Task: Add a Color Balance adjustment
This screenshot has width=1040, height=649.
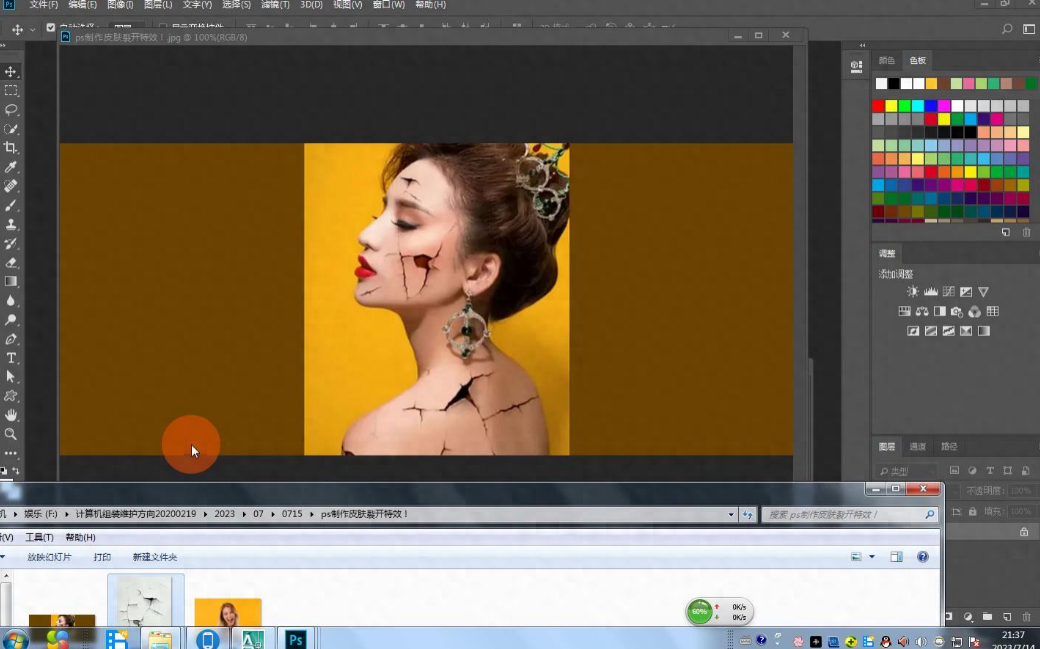Action: 922,311
